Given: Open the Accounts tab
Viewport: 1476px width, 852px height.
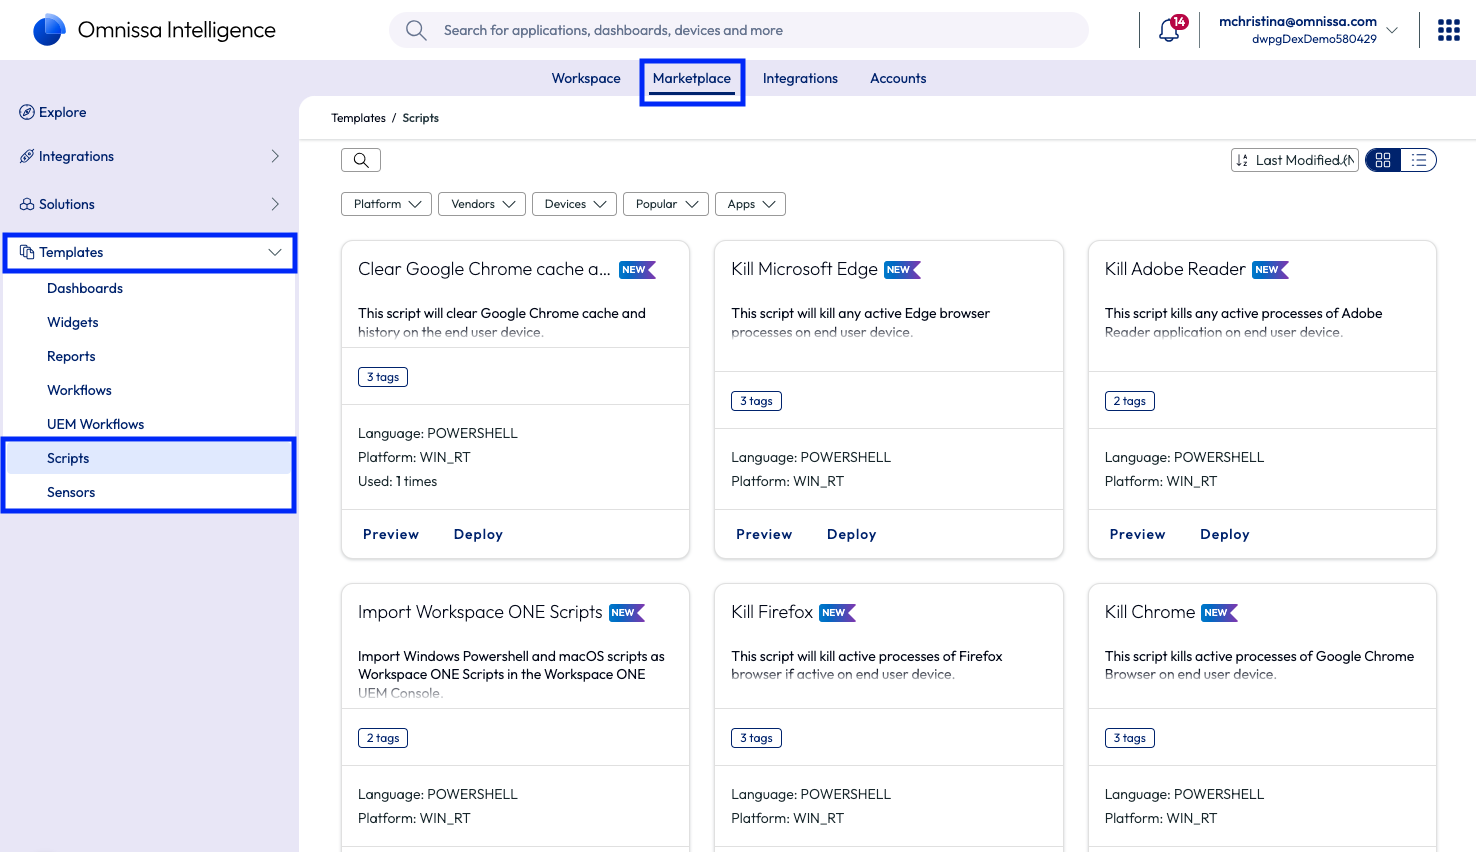Looking at the screenshot, I should pyautogui.click(x=898, y=78).
